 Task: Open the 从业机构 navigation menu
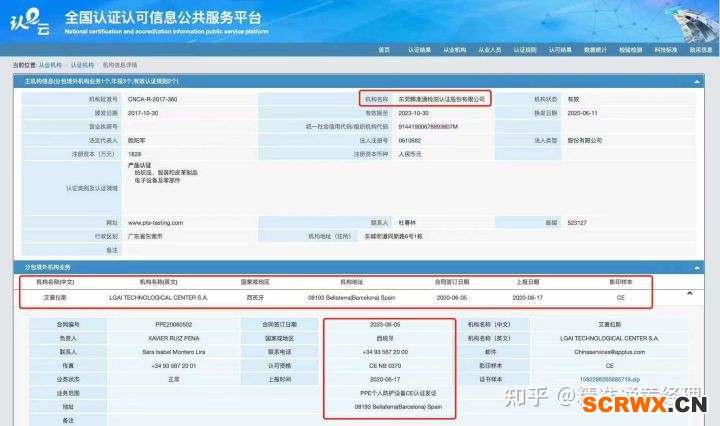pyautogui.click(x=455, y=50)
